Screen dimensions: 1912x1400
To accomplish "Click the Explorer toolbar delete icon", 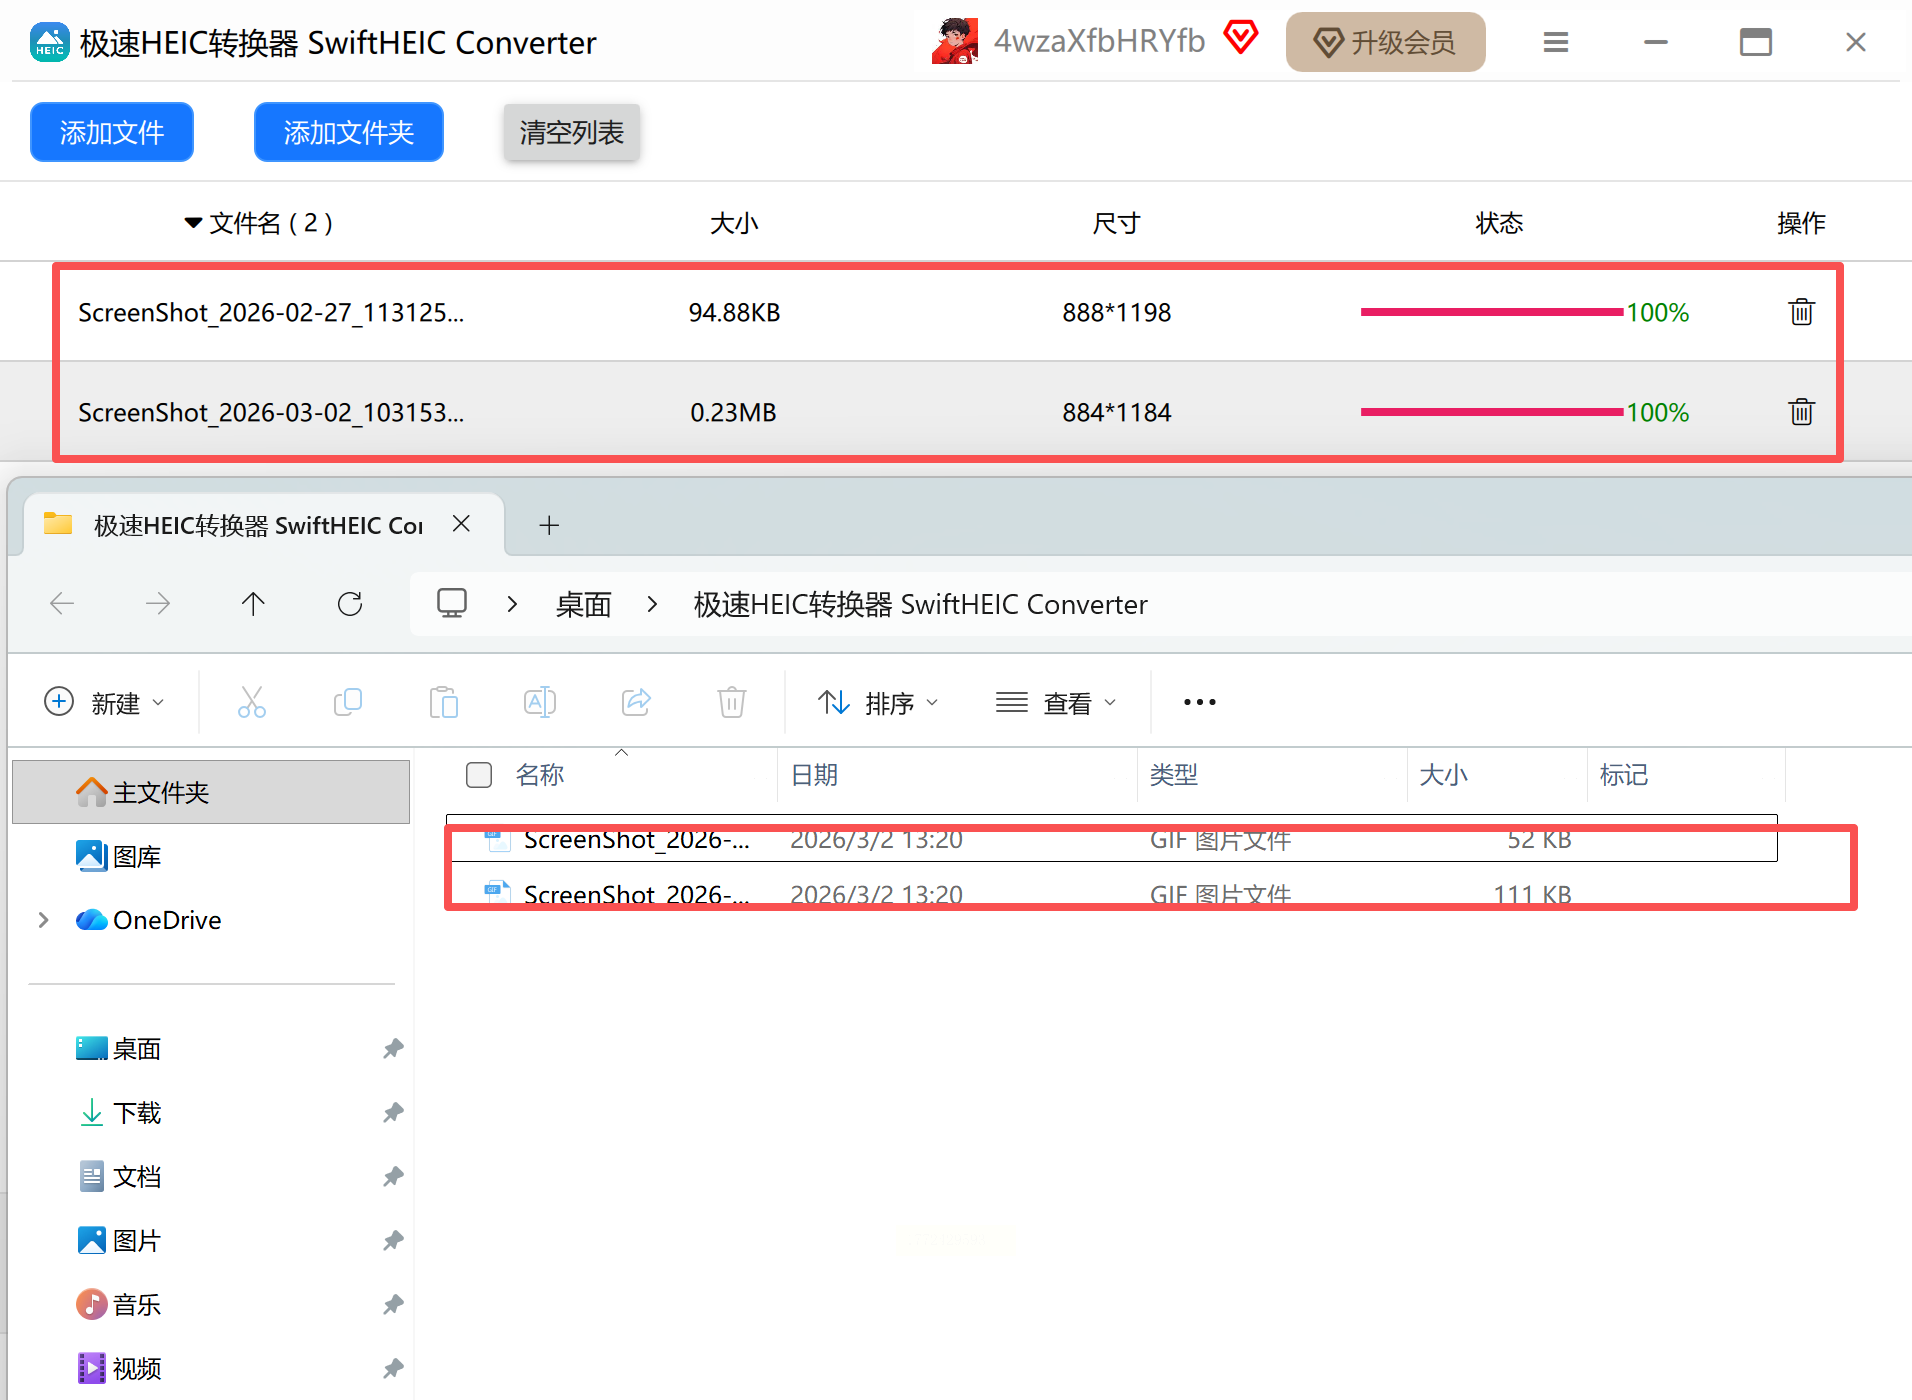I will [x=731, y=702].
